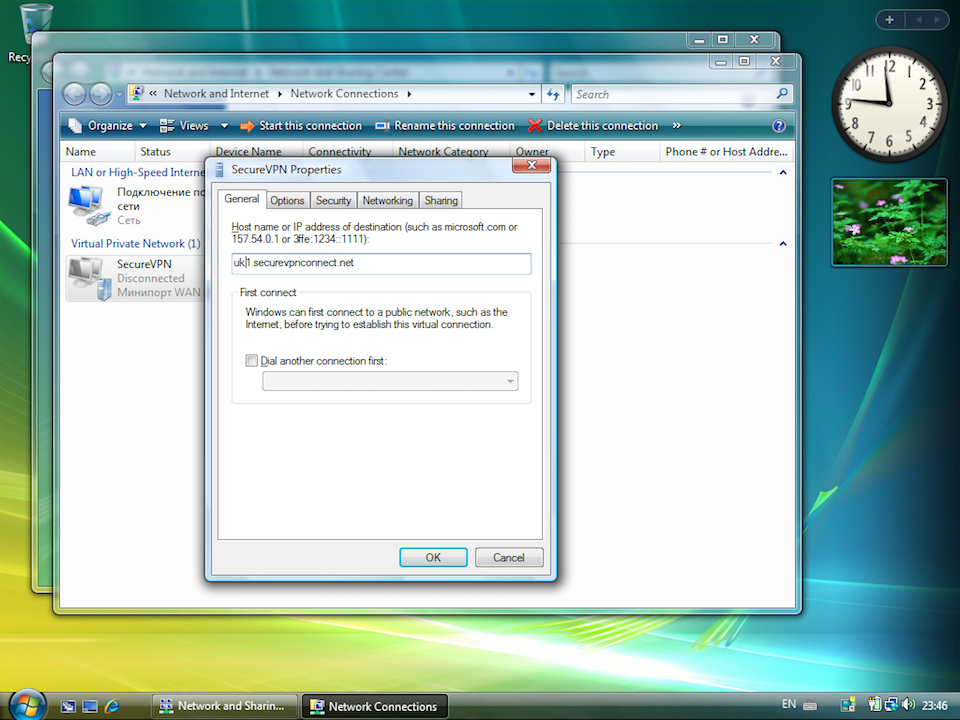Close the SecureVPN Properties dialog
Viewport: 960px width, 720px height.
click(x=531, y=165)
